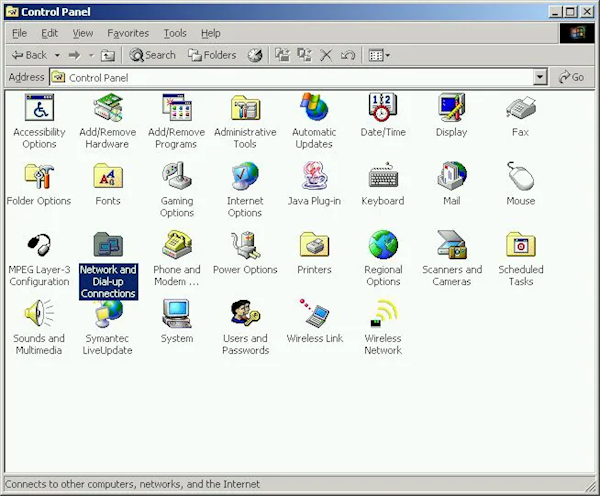
Task: Open the Favorites menu
Action: 128,33
